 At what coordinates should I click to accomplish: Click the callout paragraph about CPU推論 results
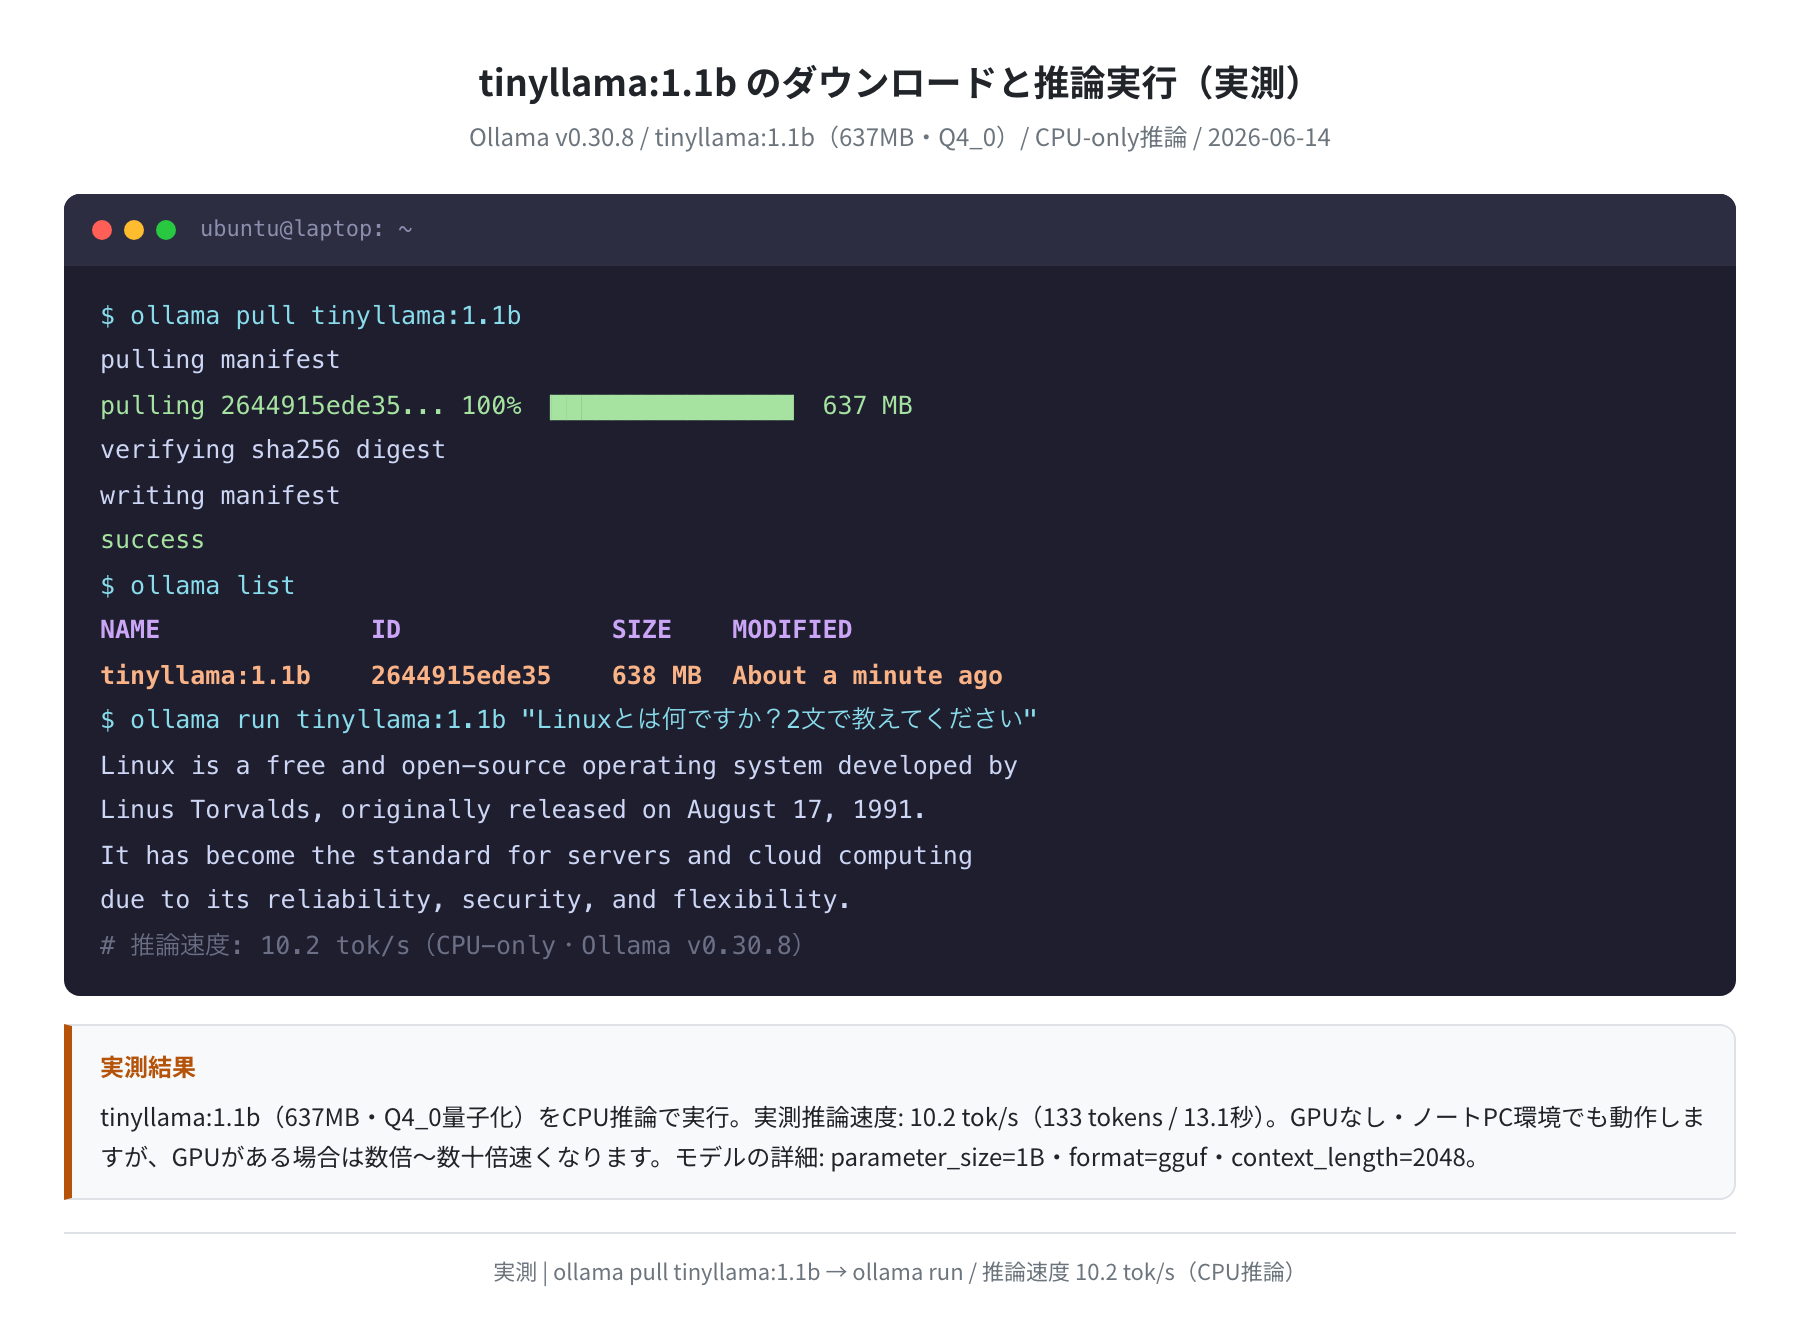coord(902,1137)
